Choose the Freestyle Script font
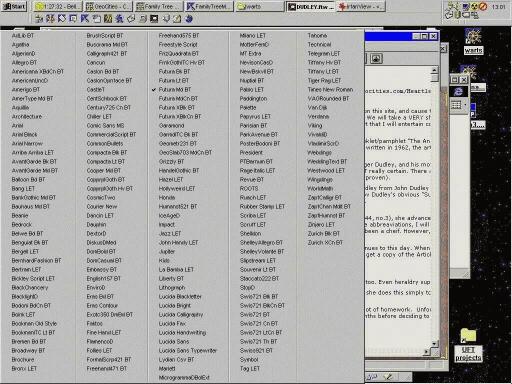Viewport: 512px width, 384px height. 178,44
